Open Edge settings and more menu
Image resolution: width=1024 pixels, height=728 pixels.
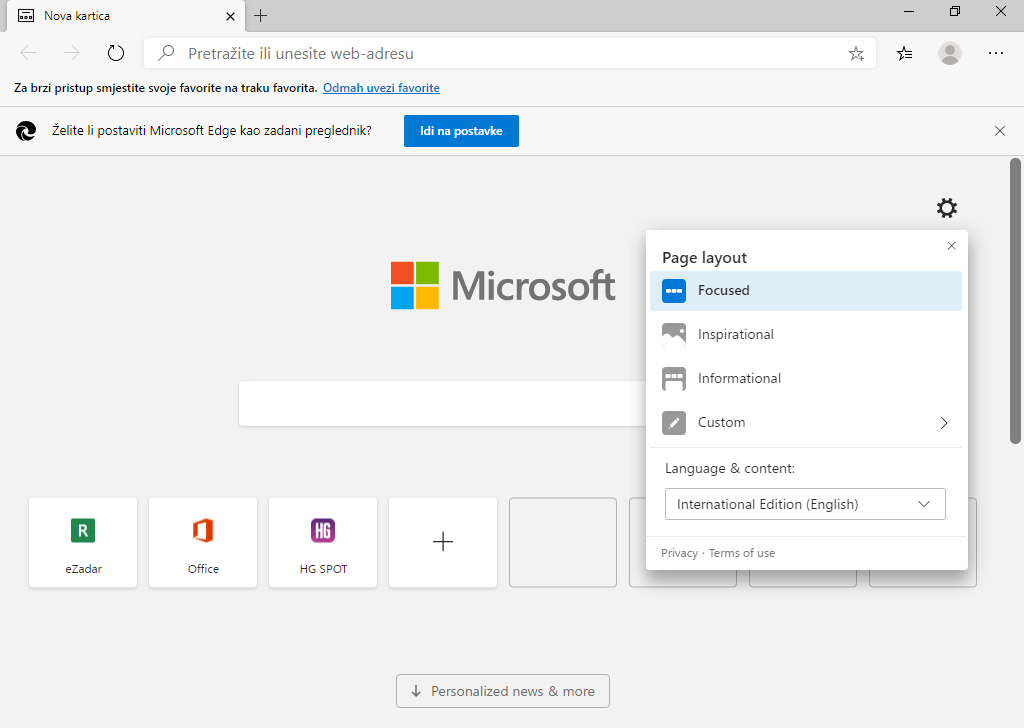pyautogui.click(x=996, y=54)
